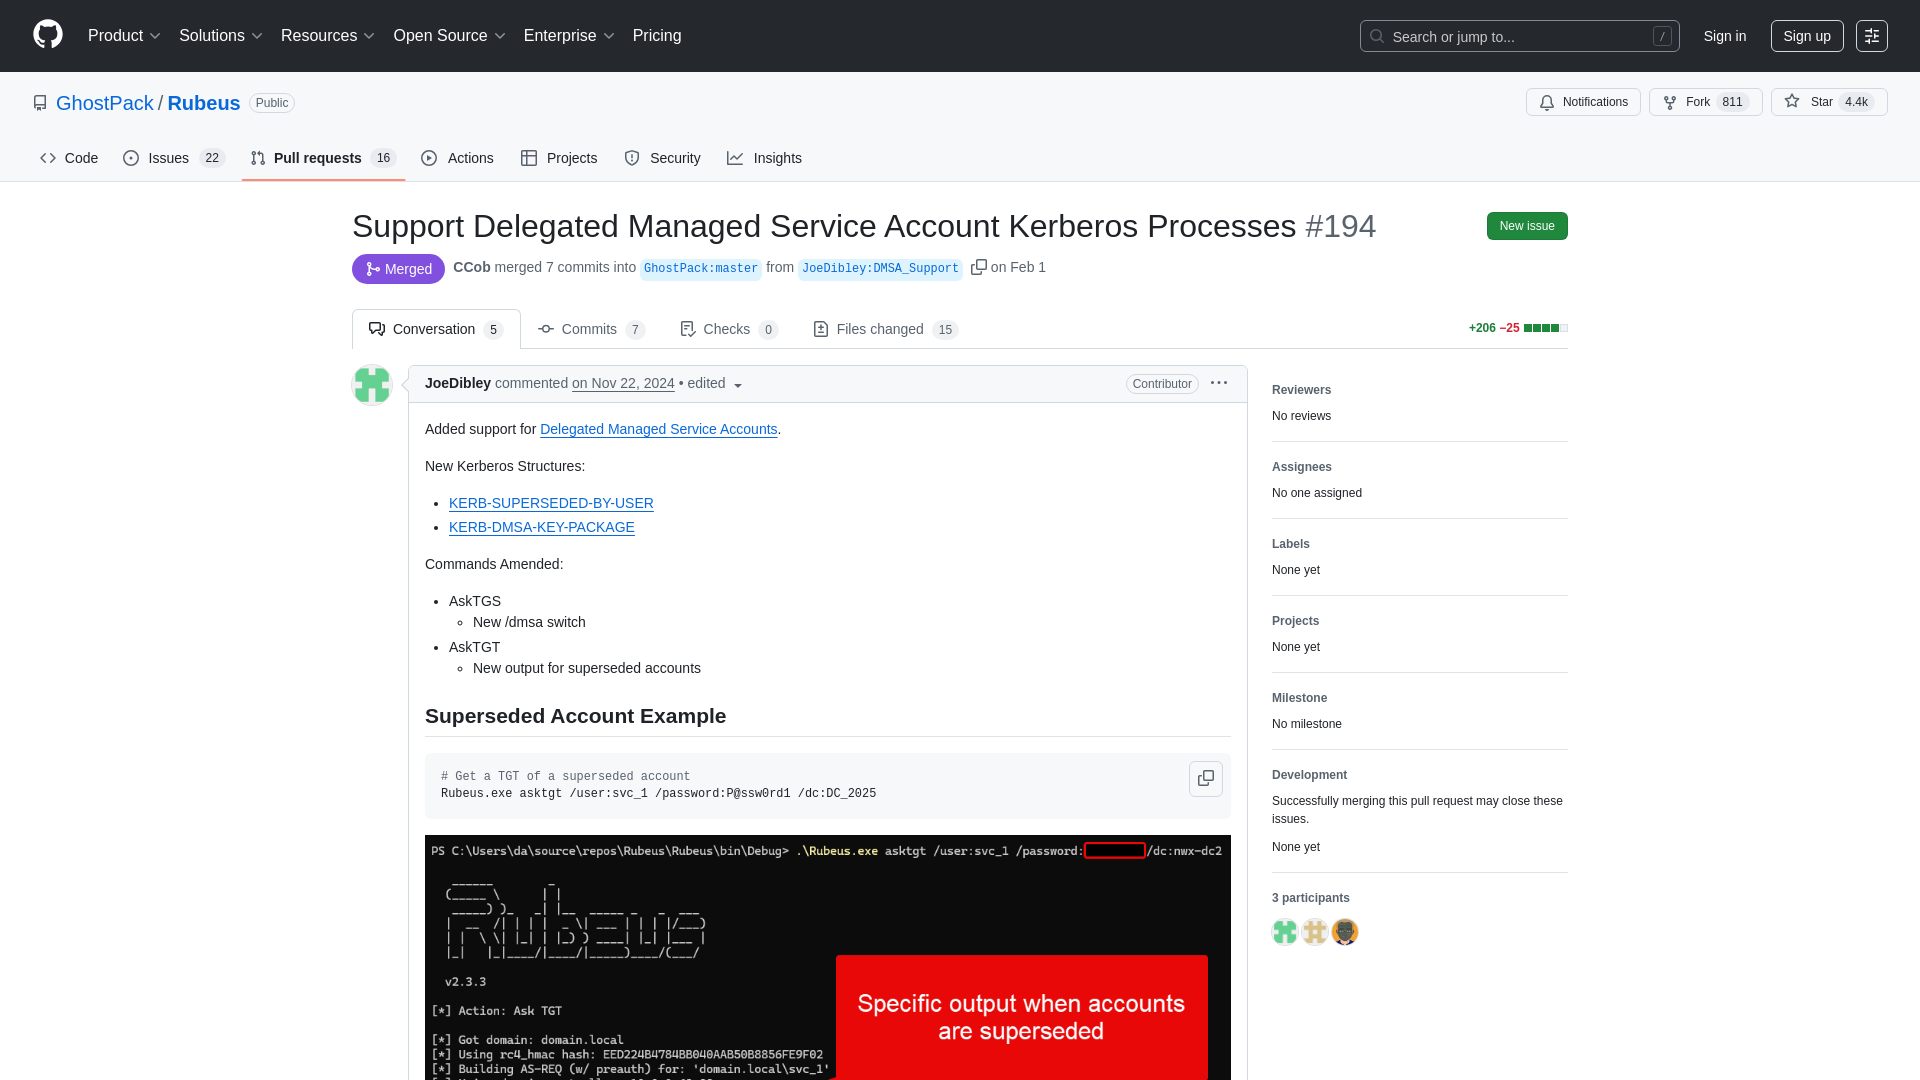This screenshot has width=1920, height=1080.
Task: Copy the head branch name icon
Action: point(979,267)
